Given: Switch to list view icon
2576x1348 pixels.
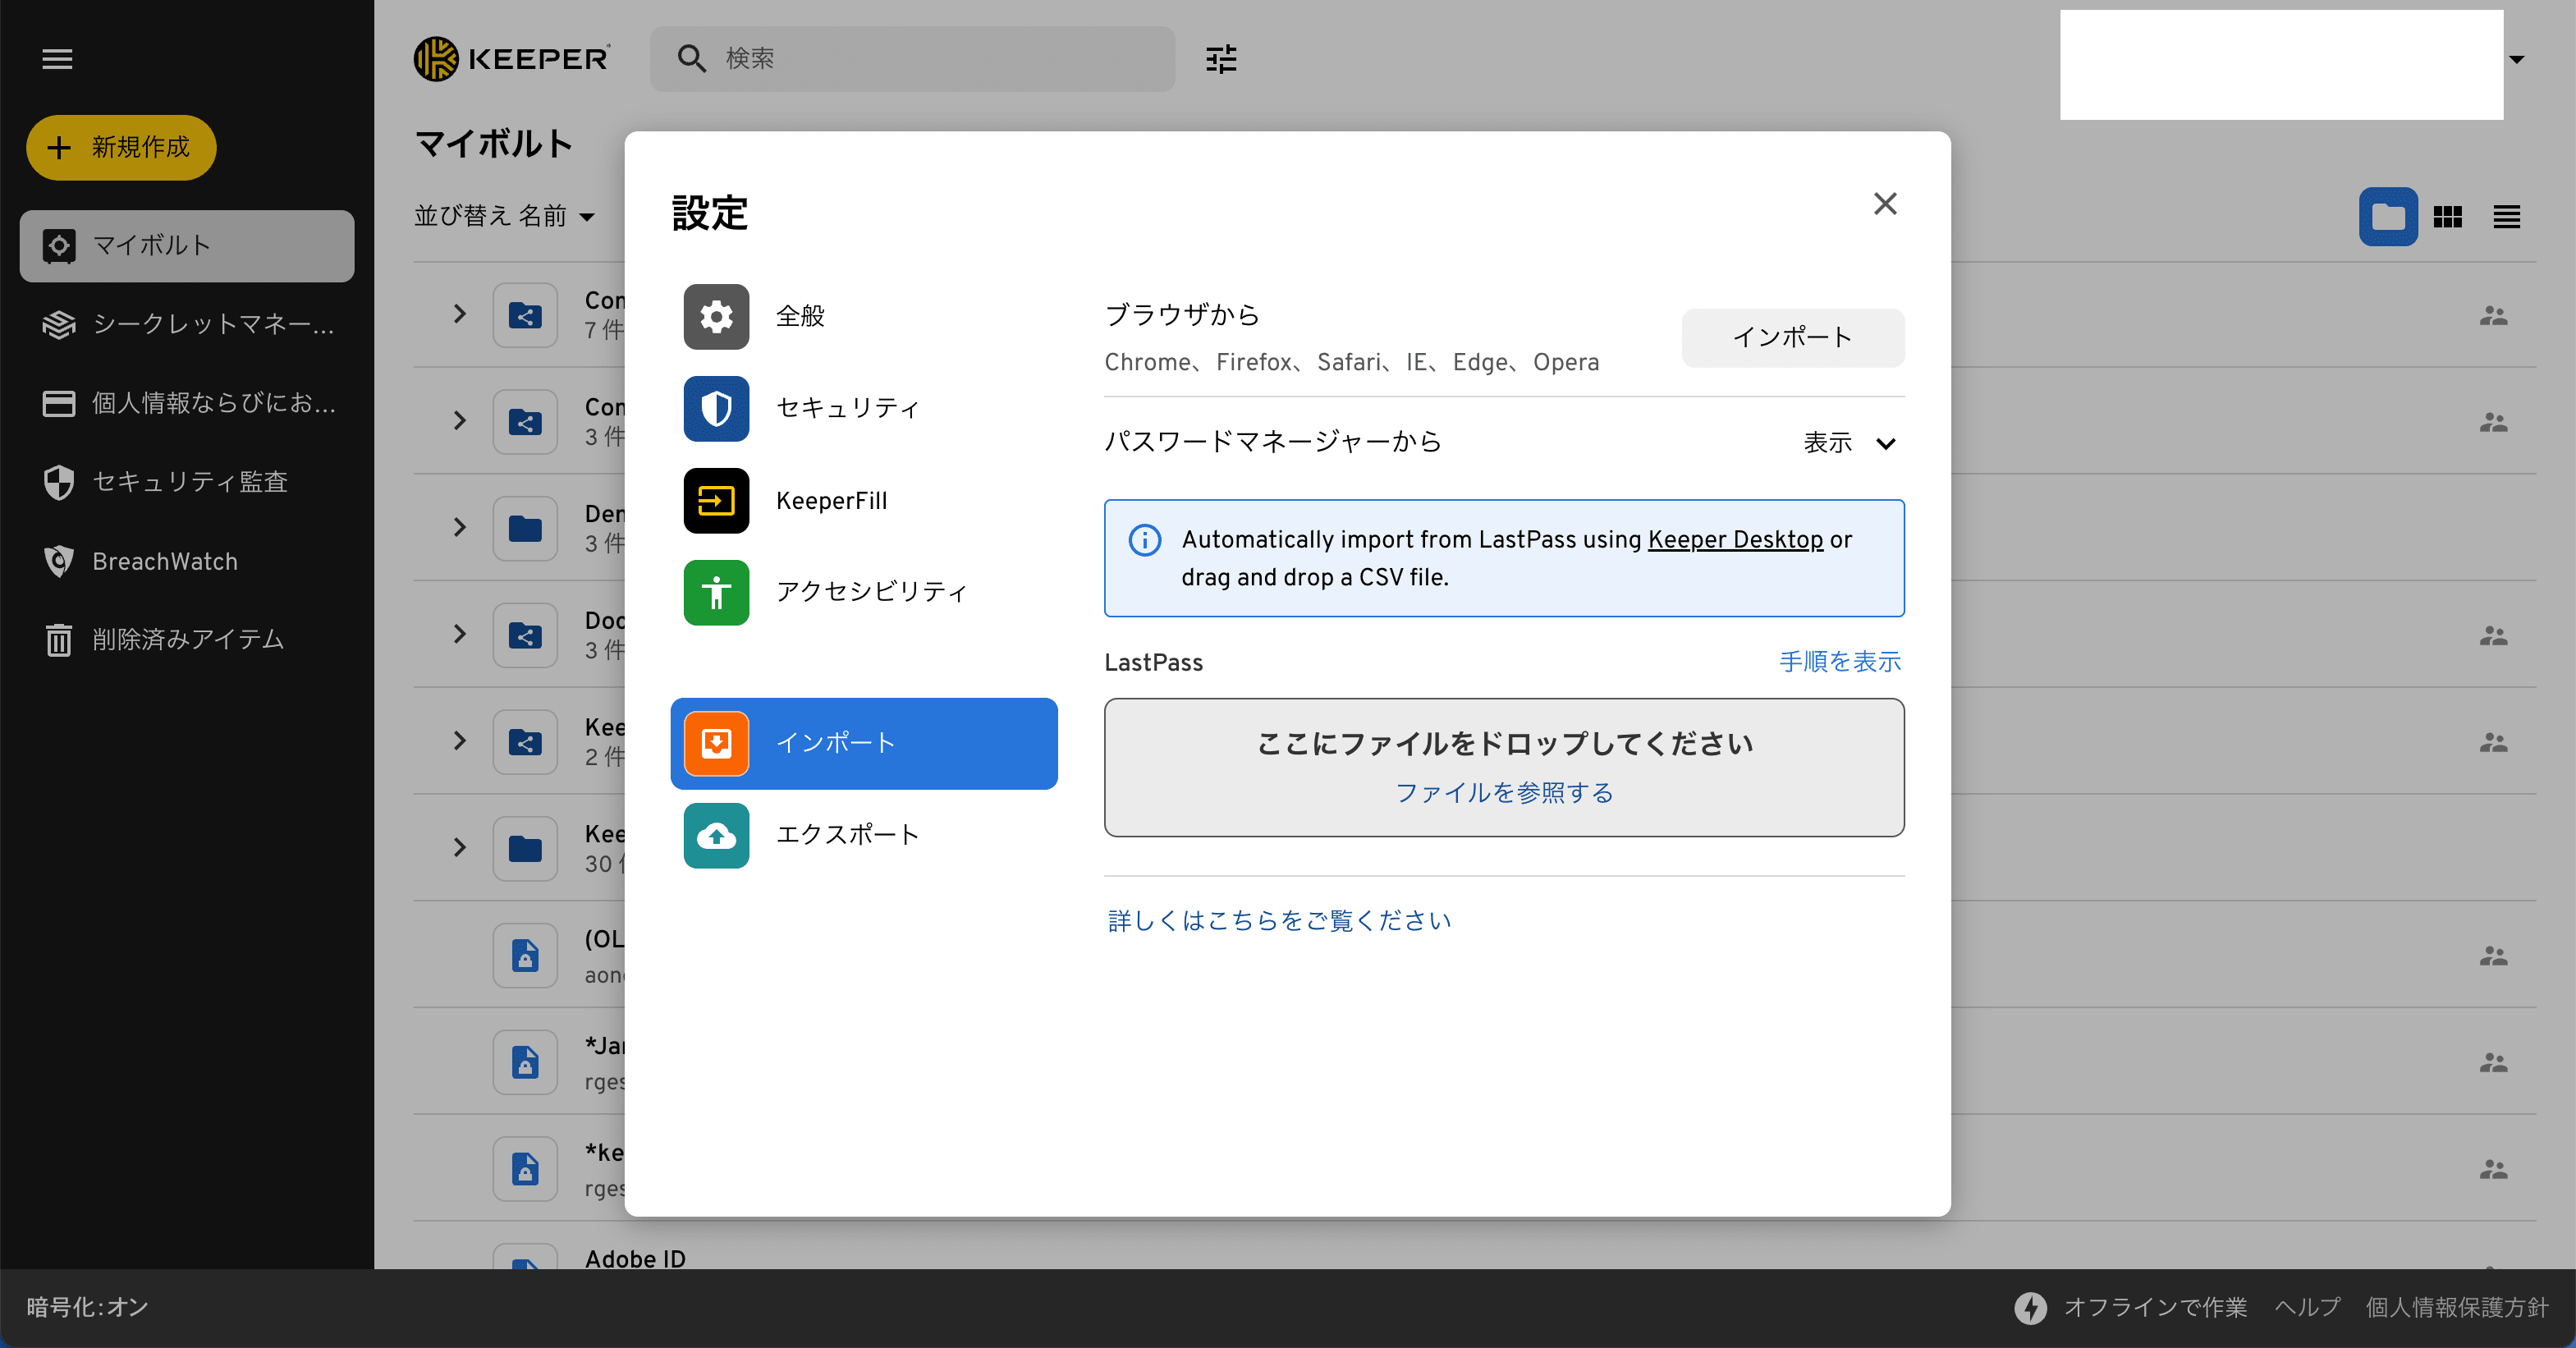Looking at the screenshot, I should point(2506,216).
